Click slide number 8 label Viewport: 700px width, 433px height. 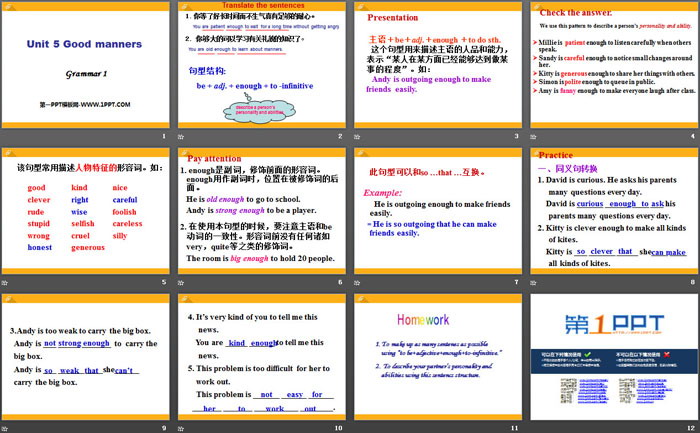pos(693,282)
